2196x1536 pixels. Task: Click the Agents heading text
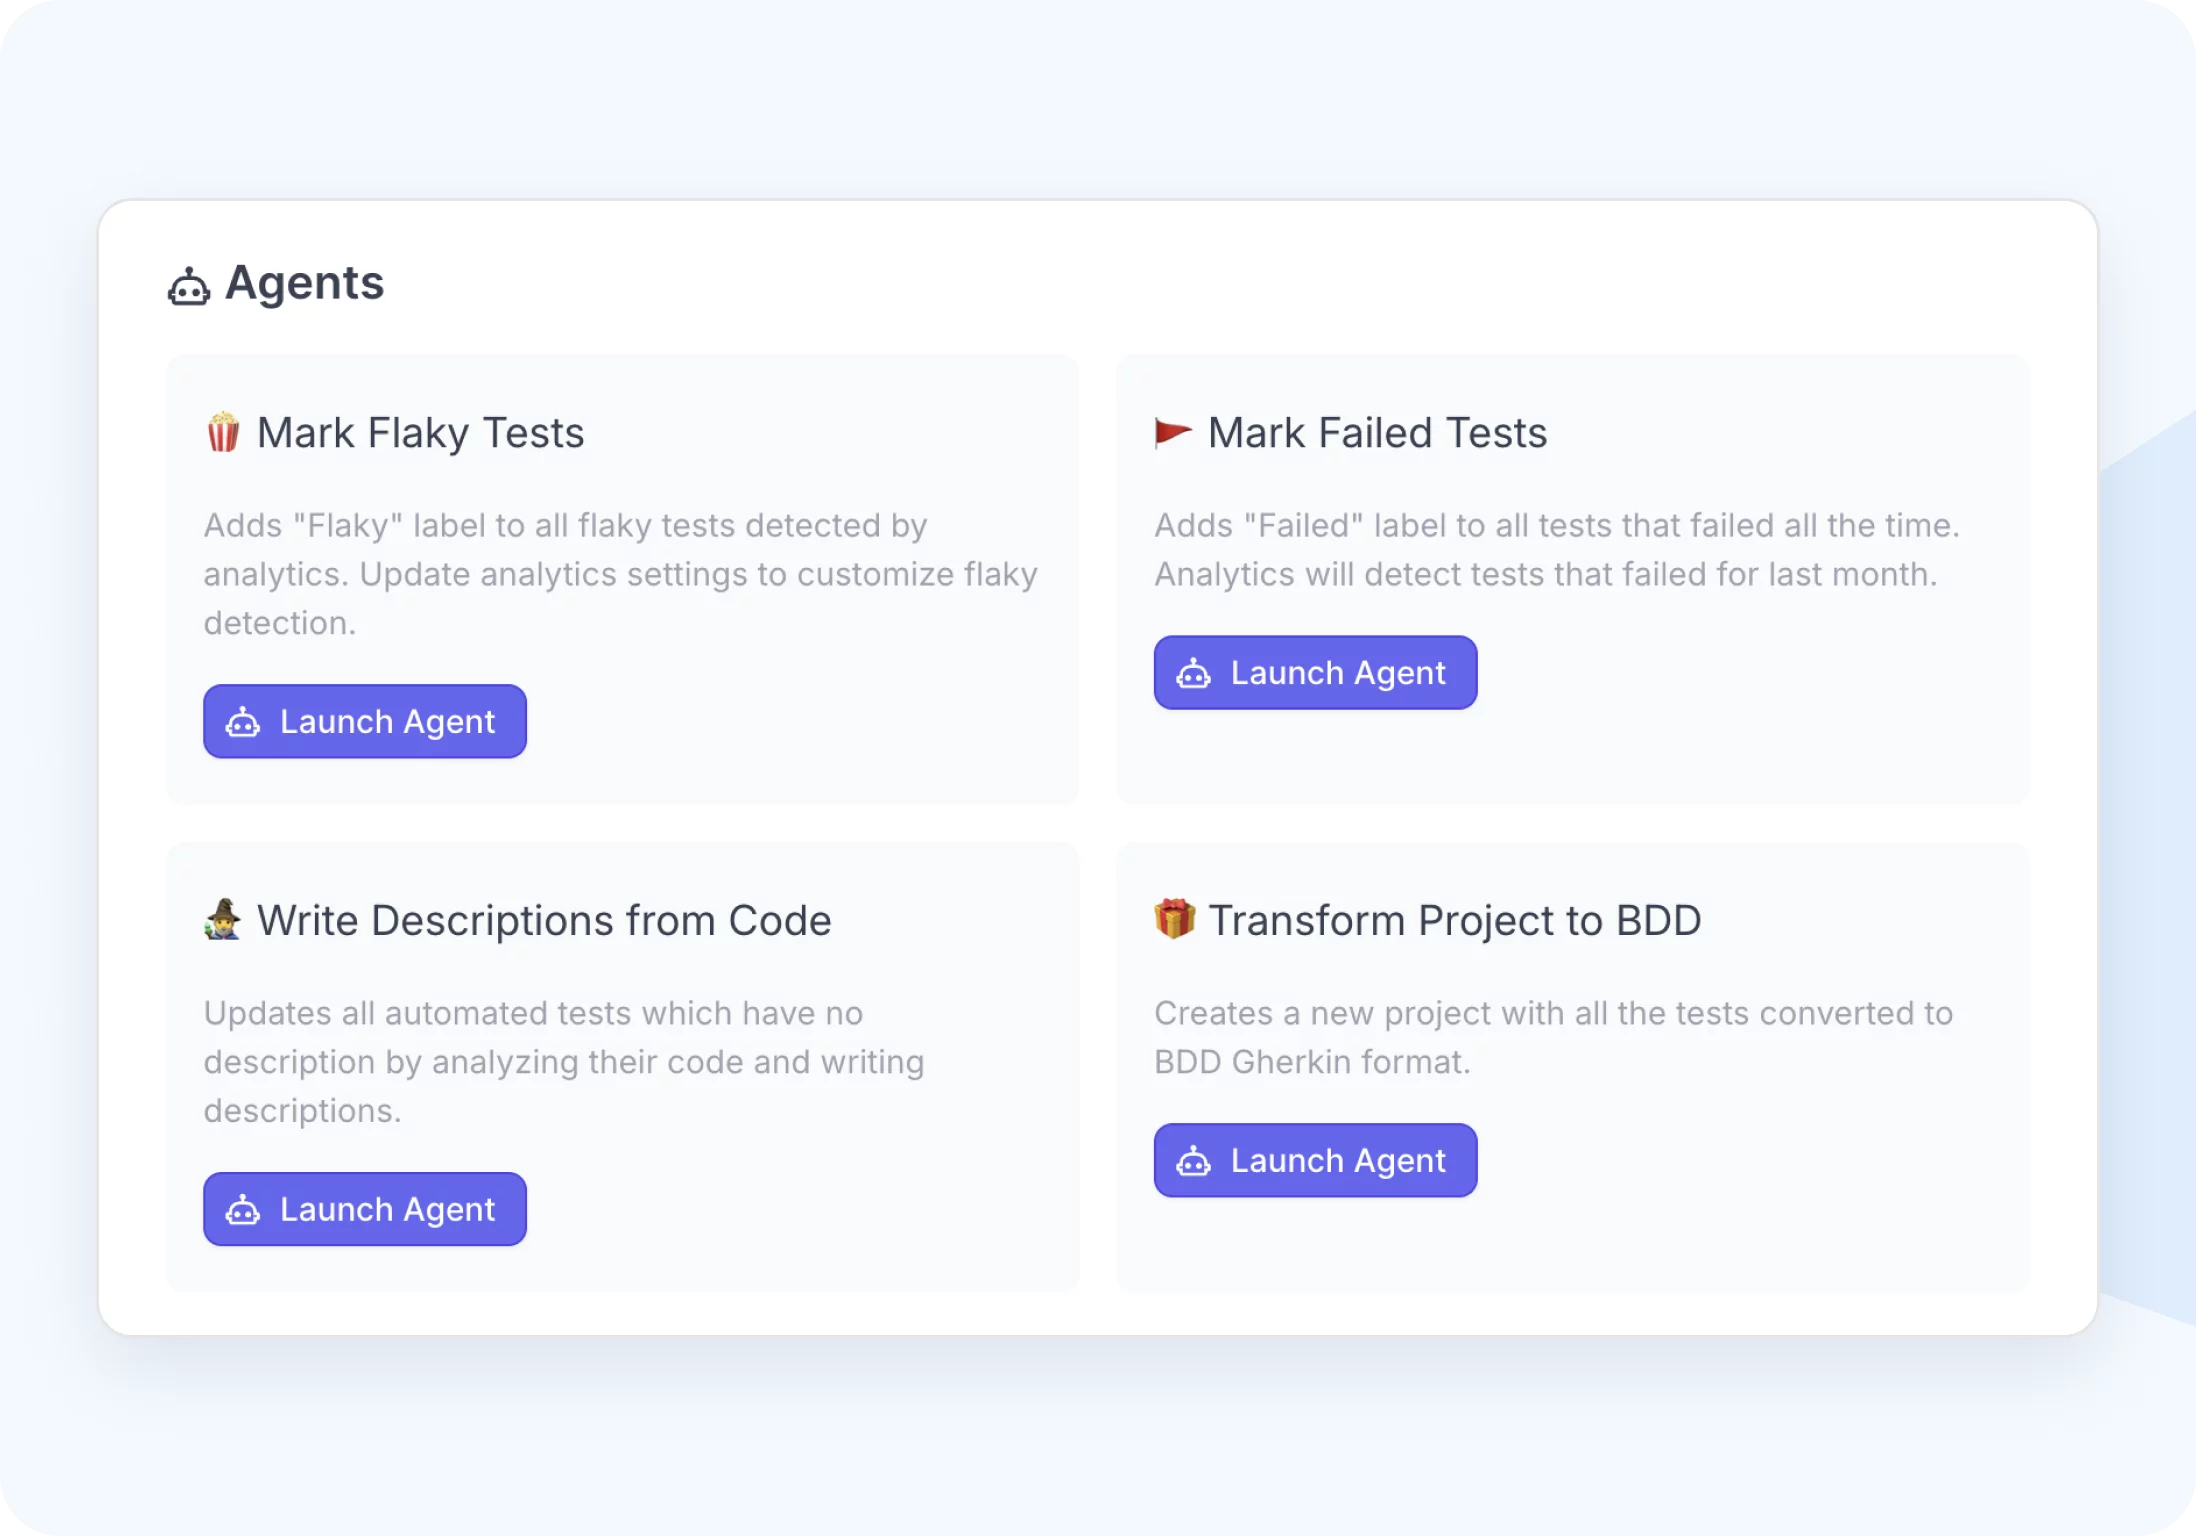coord(304,283)
